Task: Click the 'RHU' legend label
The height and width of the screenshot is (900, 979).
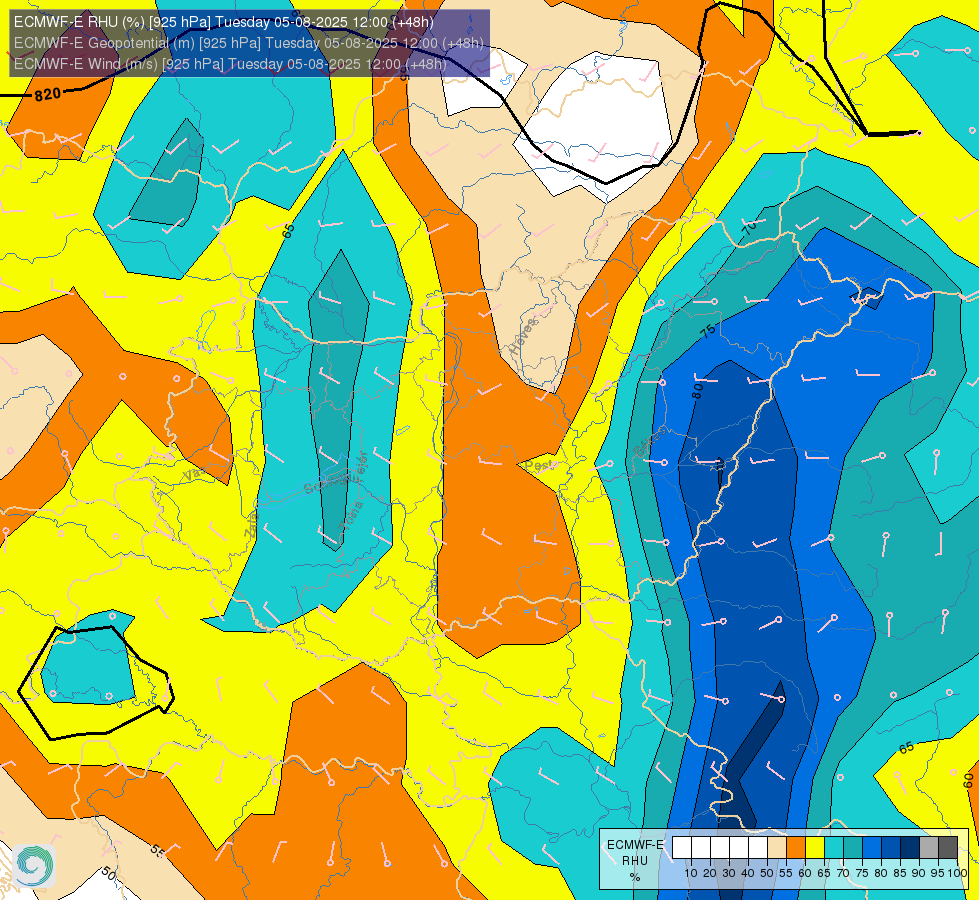Action: [635, 861]
